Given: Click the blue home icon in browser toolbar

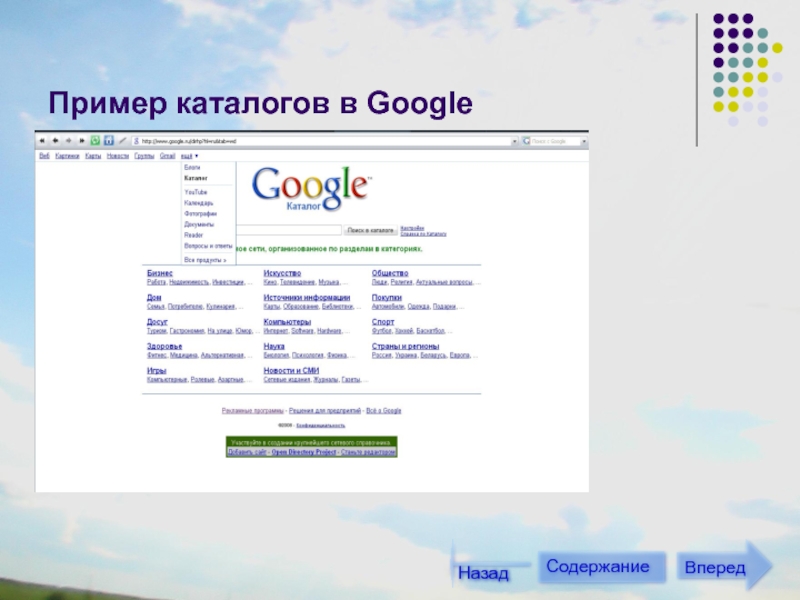Looking at the screenshot, I should click(x=108, y=141).
